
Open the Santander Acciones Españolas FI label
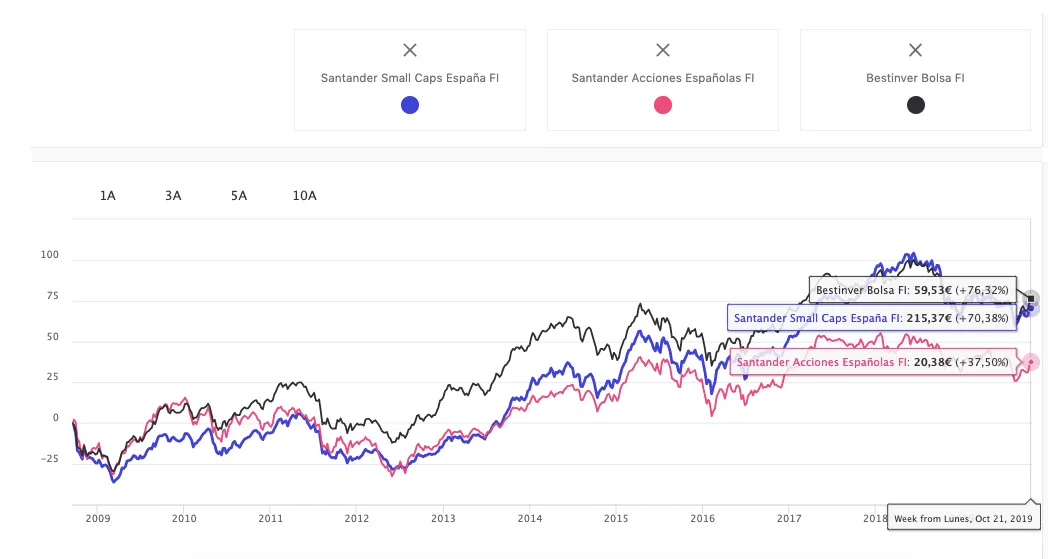pyautogui.click(x=662, y=78)
